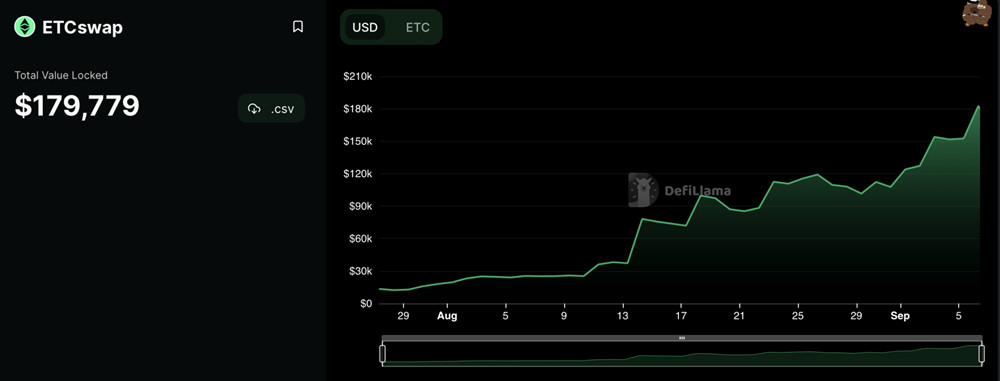Click the center grip above range selector
The height and width of the screenshot is (381, 1000).
pyautogui.click(x=682, y=338)
